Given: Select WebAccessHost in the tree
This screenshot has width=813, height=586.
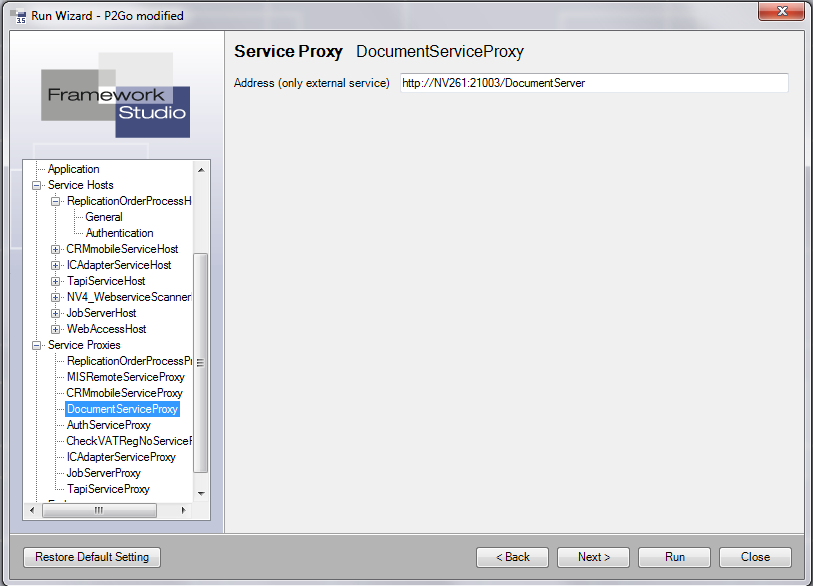Looking at the screenshot, I should click(106, 329).
